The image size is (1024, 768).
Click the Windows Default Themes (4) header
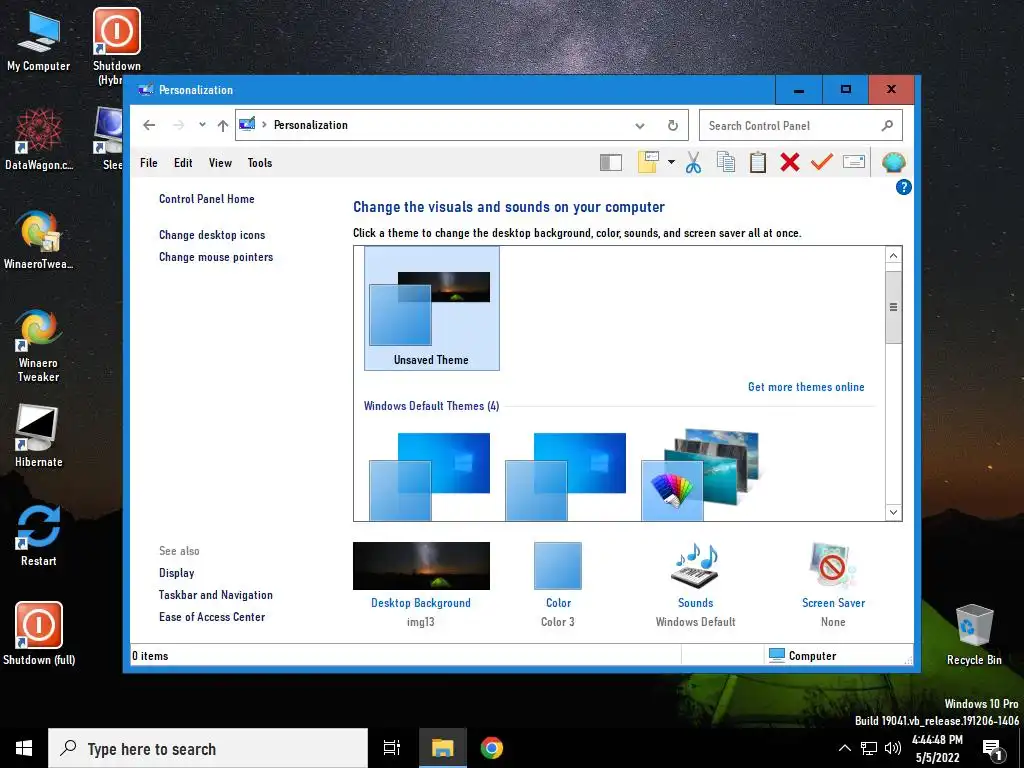click(432, 406)
